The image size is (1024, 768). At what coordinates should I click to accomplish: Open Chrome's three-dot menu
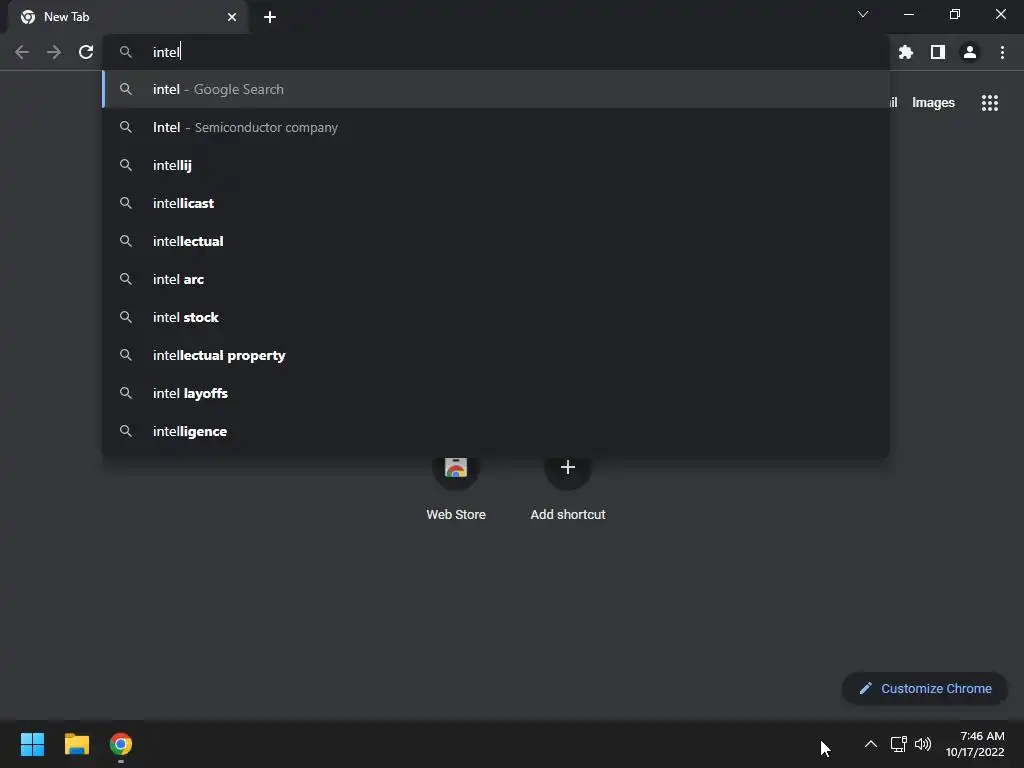click(x=1002, y=52)
